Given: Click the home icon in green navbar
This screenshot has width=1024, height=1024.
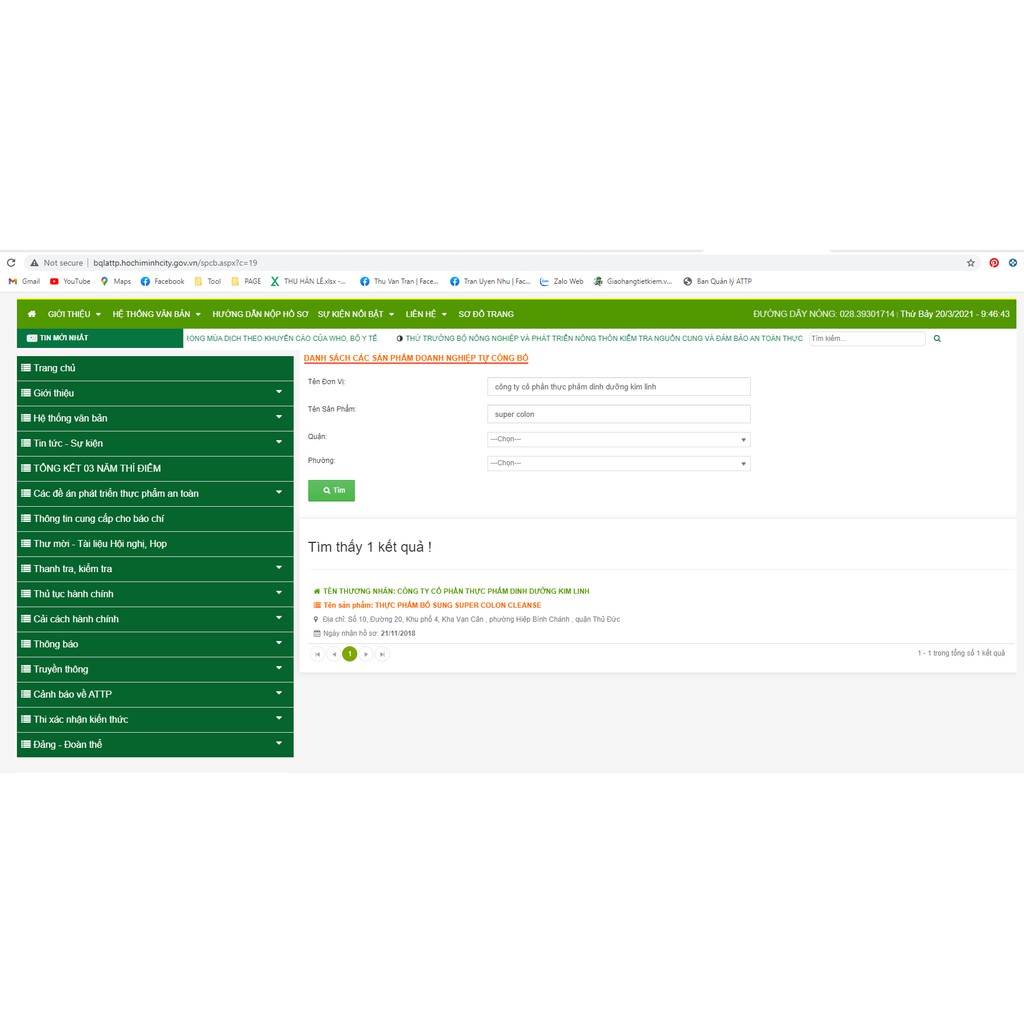Looking at the screenshot, I should (x=32, y=314).
